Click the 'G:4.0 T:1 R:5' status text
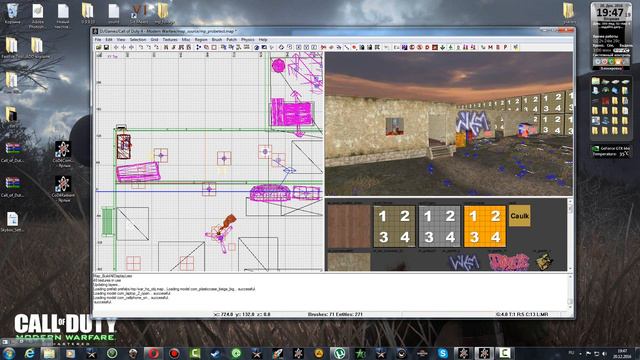Screen dimensions: 640x360 (522, 314)
